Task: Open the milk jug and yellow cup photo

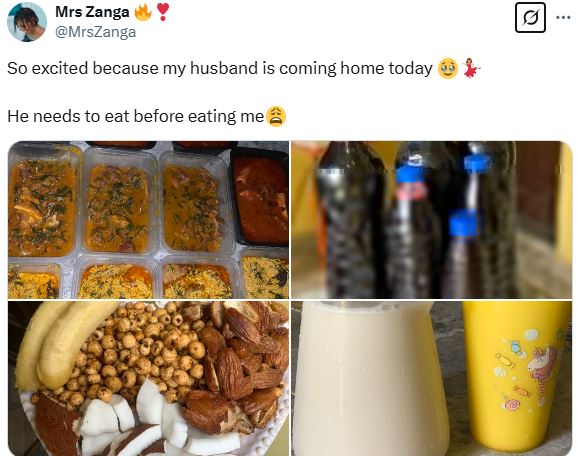Action: [x=432, y=378]
